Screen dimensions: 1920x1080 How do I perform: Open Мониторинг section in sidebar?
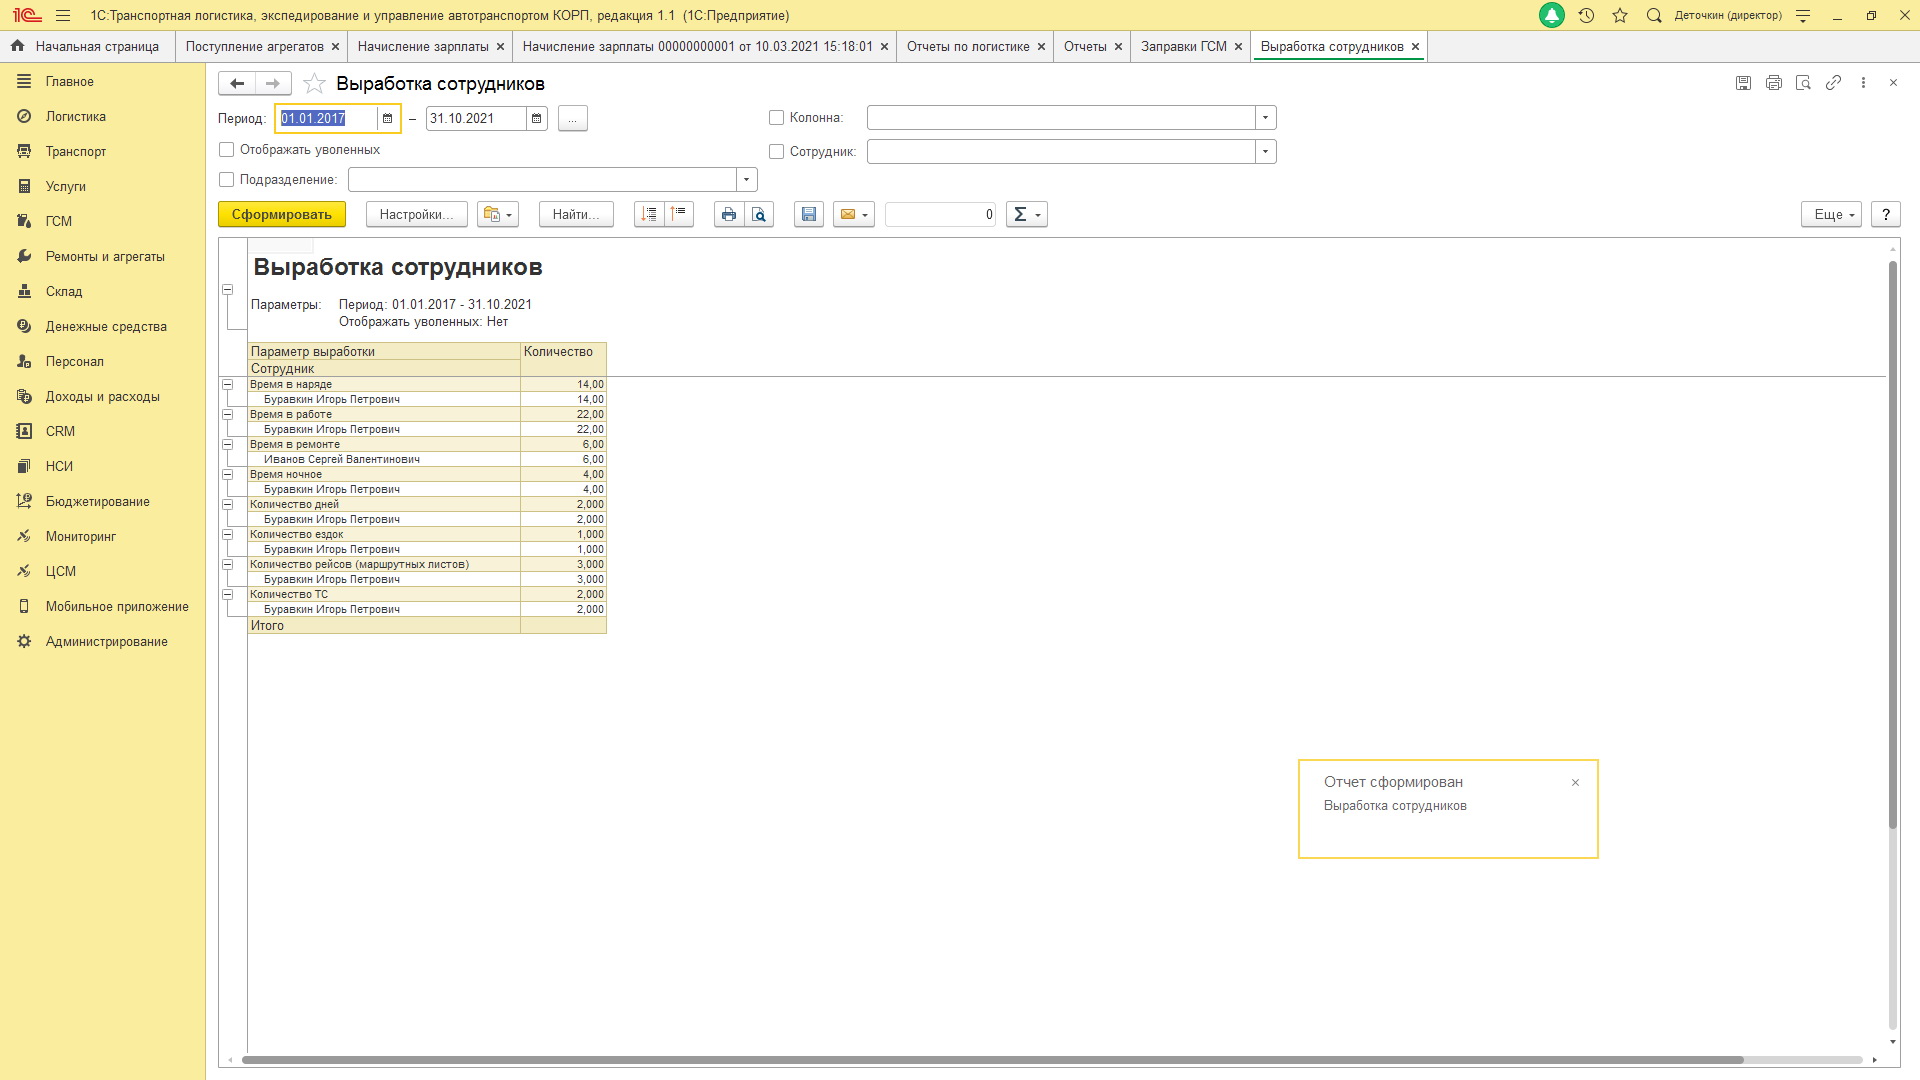coord(81,536)
